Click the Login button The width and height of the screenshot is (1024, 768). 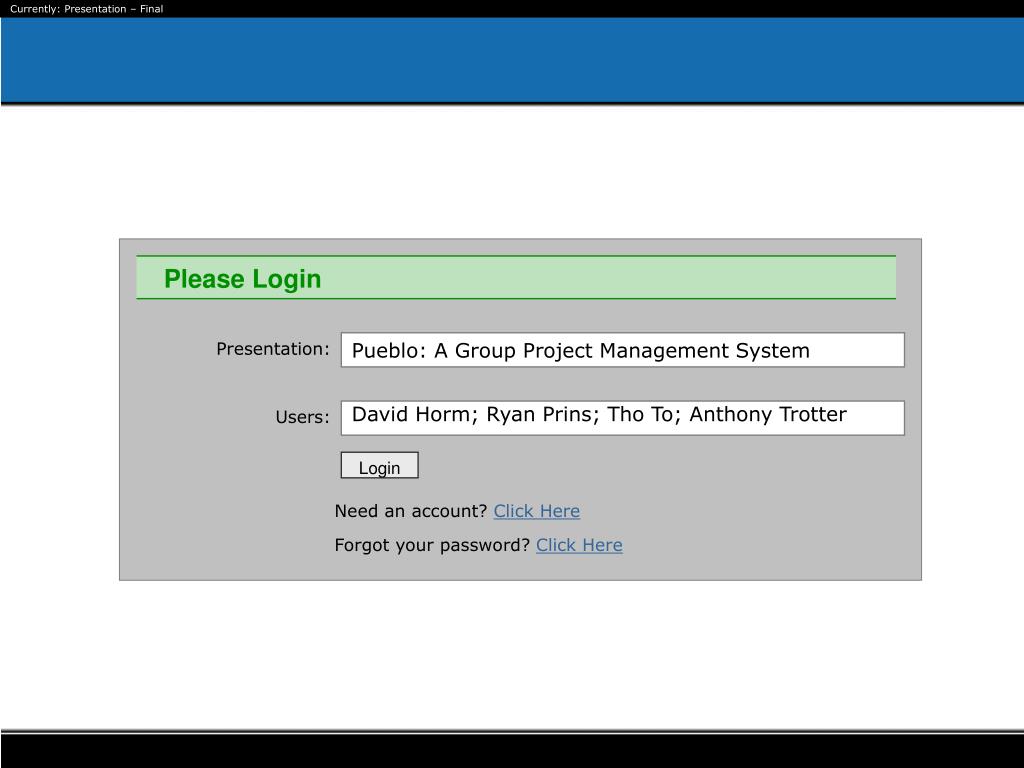pos(379,466)
